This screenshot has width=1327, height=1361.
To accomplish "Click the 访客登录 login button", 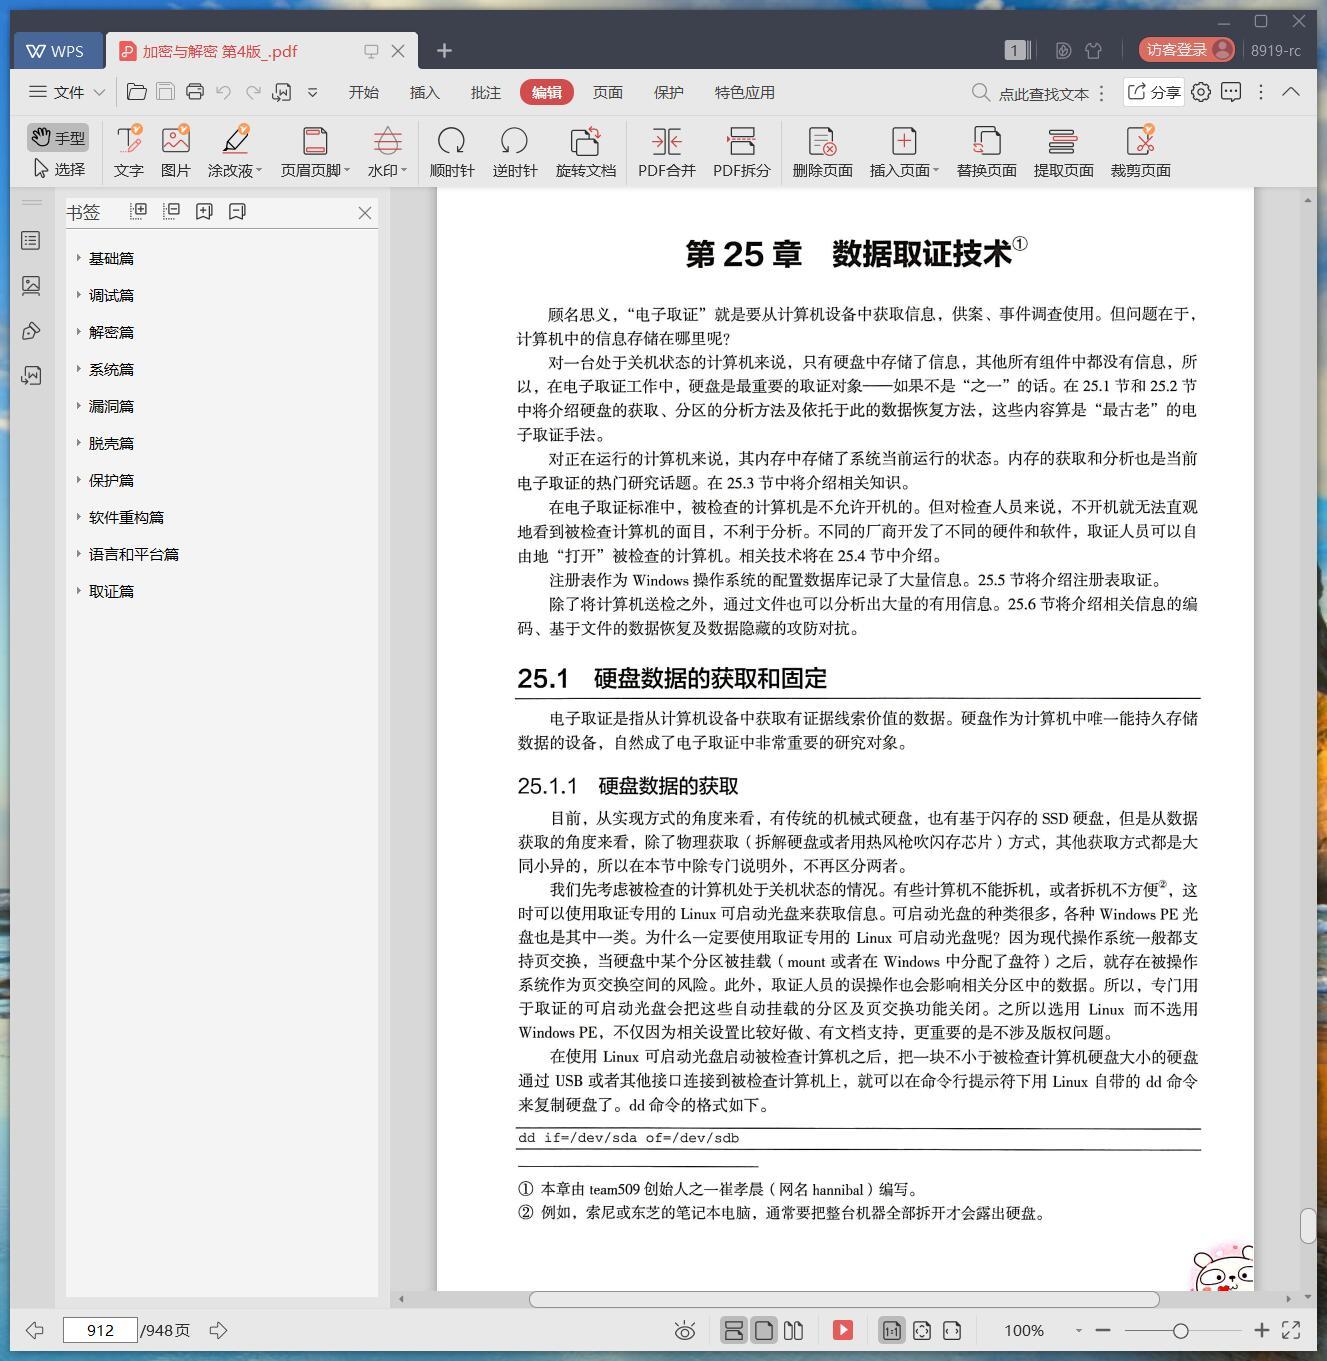I will pos(1187,50).
